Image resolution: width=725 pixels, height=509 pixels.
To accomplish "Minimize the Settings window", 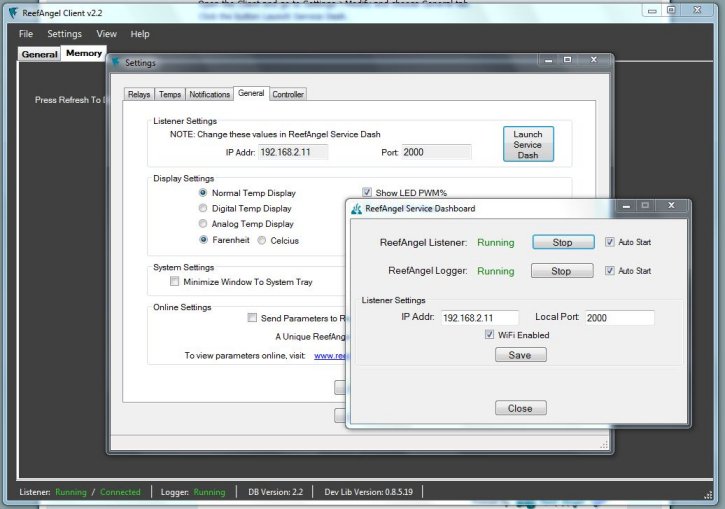I will point(548,60).
